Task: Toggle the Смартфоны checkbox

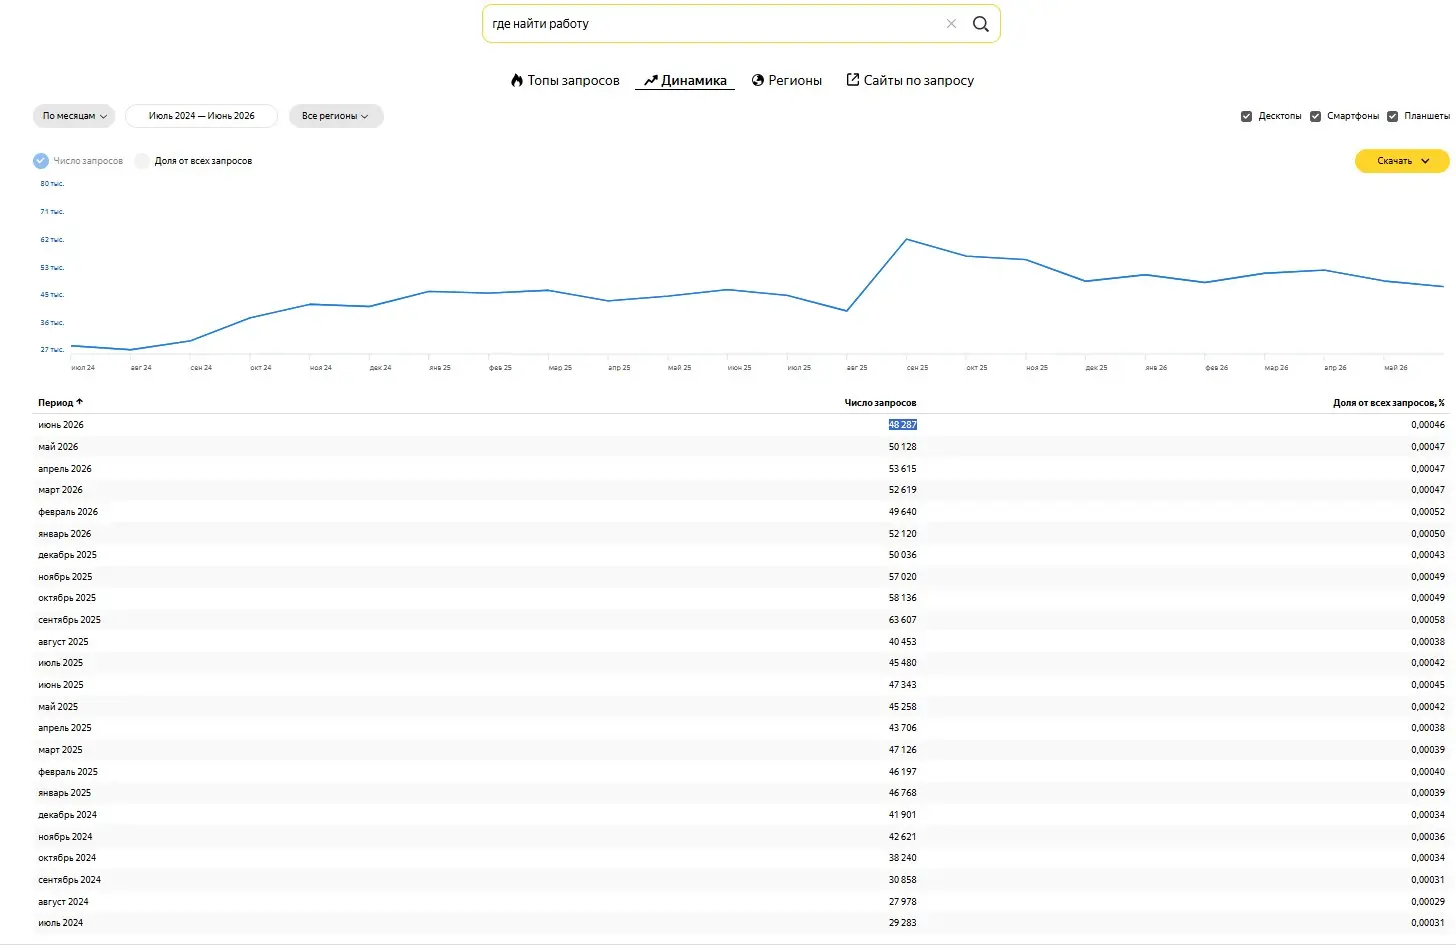Action: pos(1315,116)
